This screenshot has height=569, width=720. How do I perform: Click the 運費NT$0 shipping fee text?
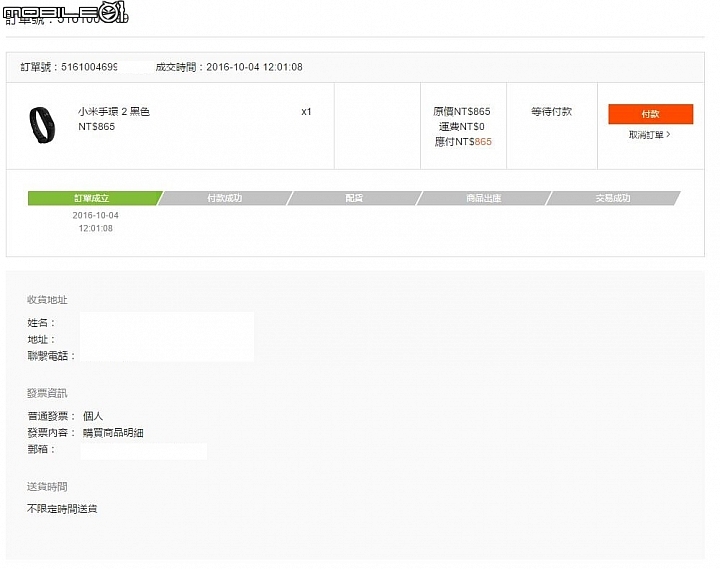tap(462, 126)
